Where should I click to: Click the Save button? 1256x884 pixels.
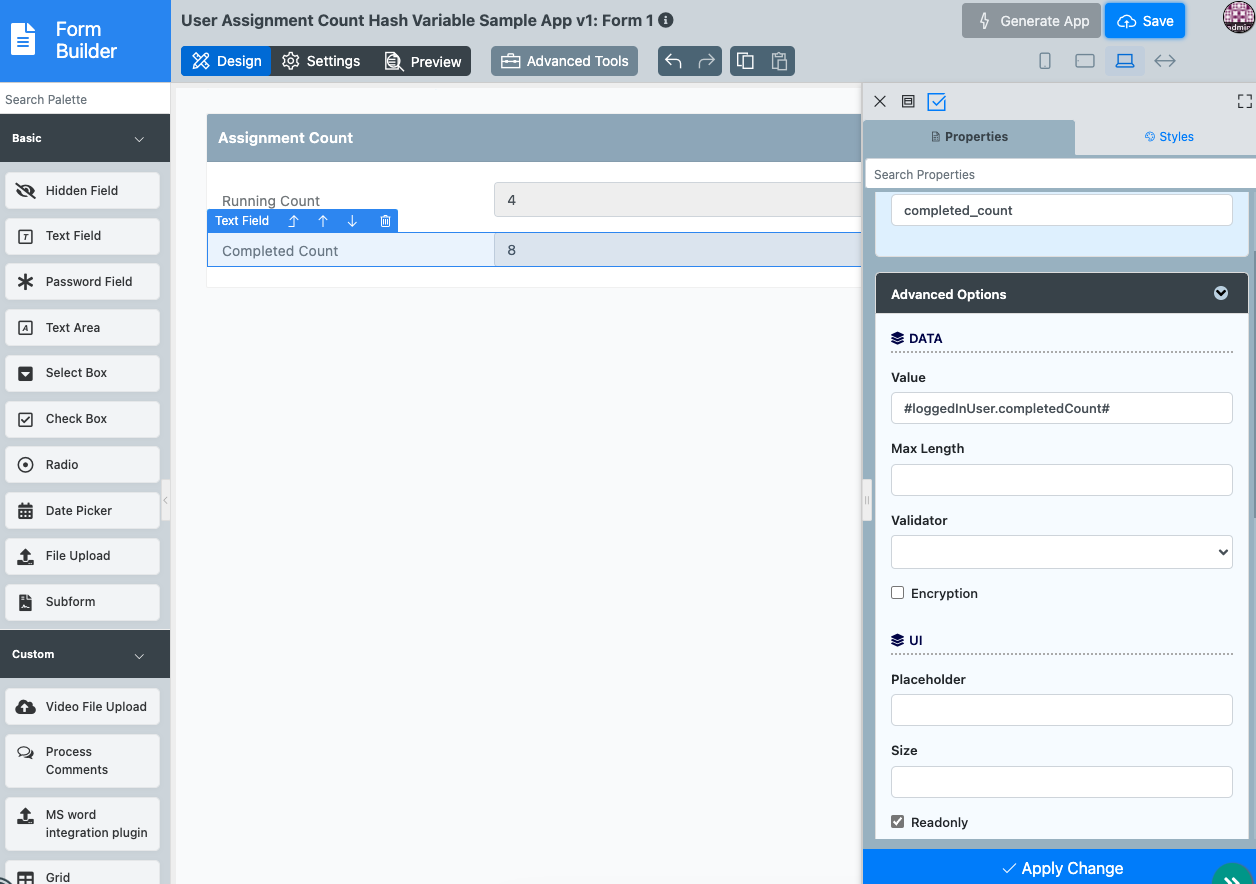1145,21
